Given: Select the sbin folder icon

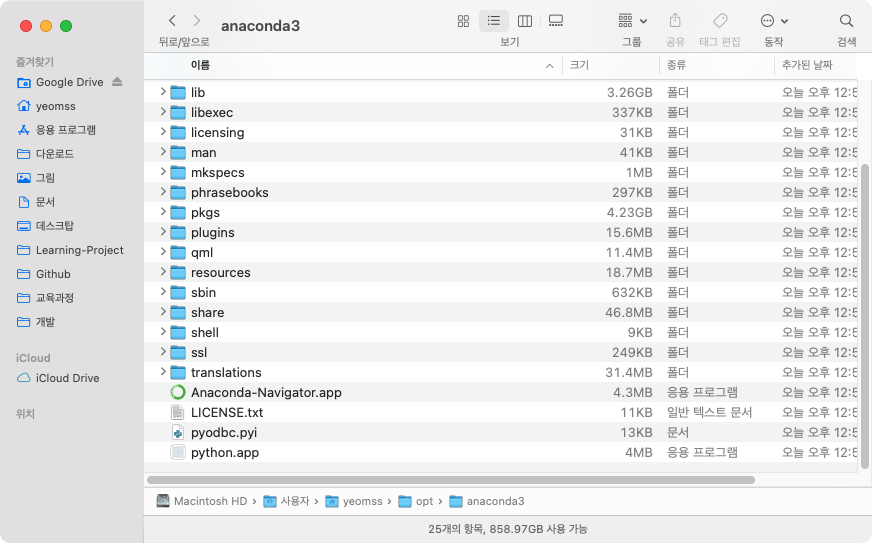Looking at the screenshot, I should (x=178, y=293).
